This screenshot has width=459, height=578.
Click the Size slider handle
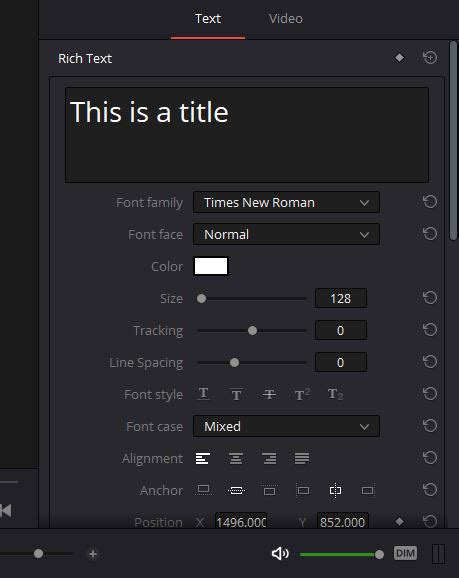(201, 299)
